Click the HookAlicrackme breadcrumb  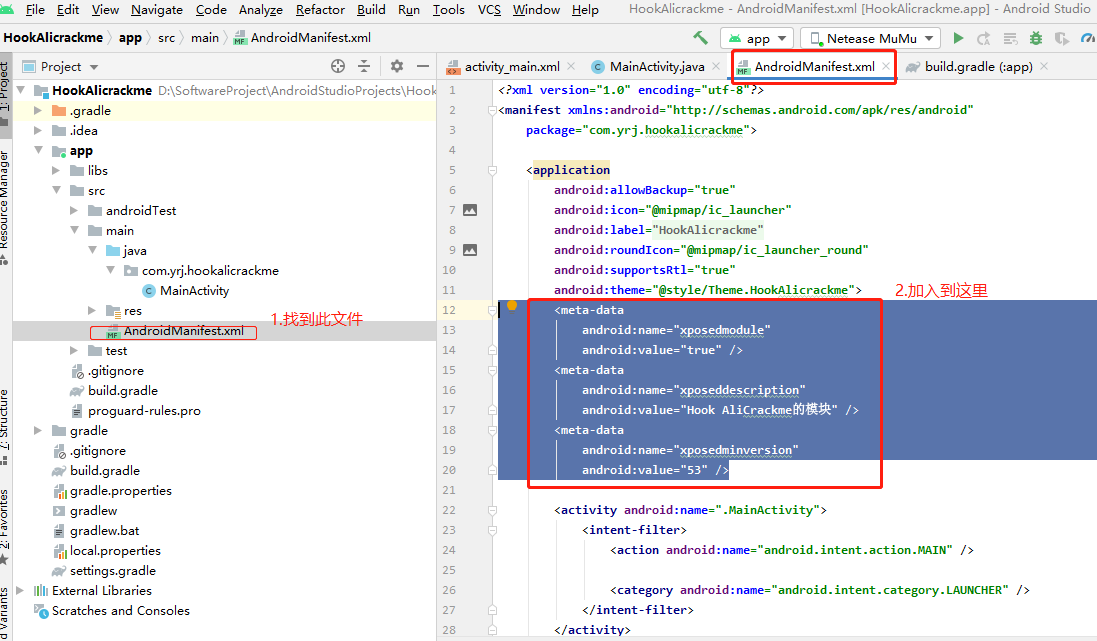pos(53,38)
